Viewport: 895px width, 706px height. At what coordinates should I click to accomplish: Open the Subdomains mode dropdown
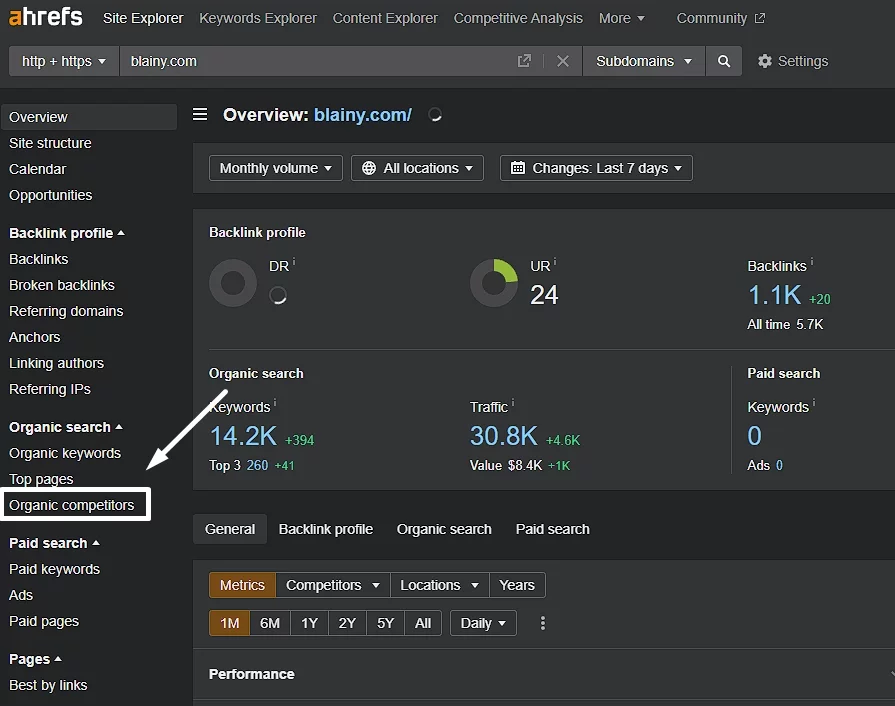point(644,61)
